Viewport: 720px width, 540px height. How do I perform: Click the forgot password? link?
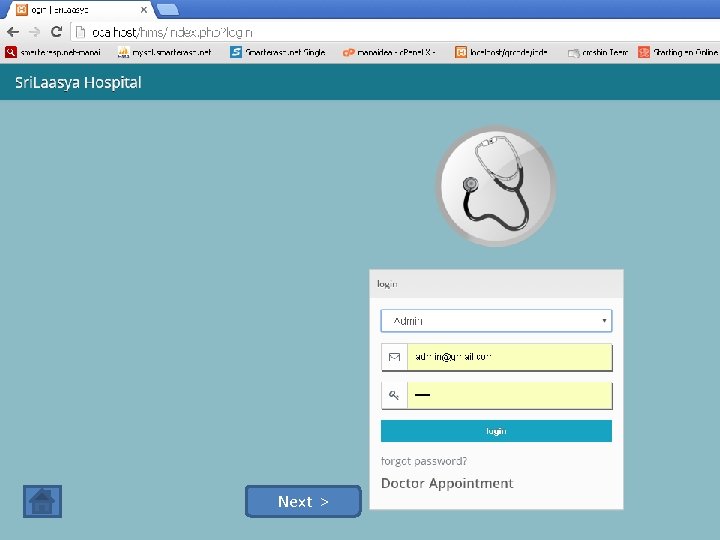424,461
